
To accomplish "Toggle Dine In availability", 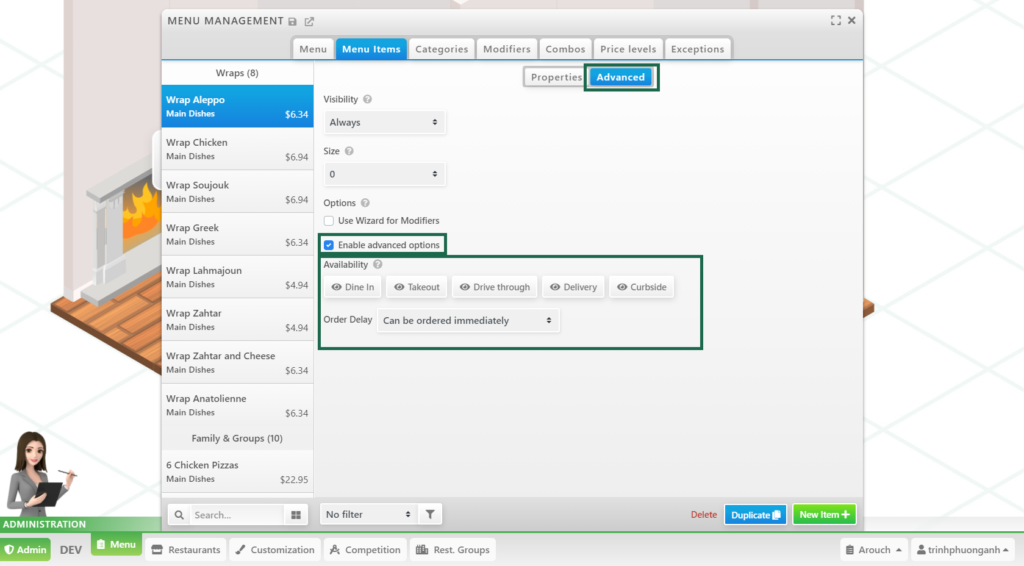I will click(x=353, y=287).
